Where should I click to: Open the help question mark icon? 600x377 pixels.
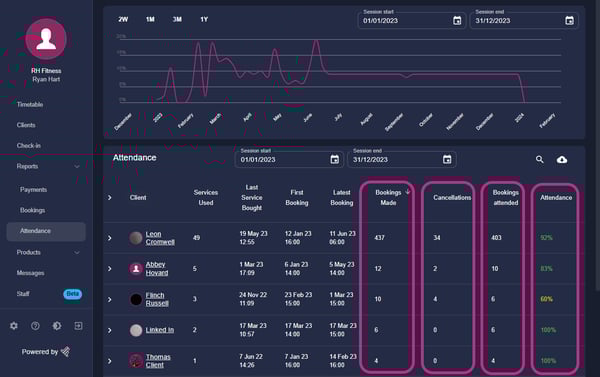[x=35, y=326]
